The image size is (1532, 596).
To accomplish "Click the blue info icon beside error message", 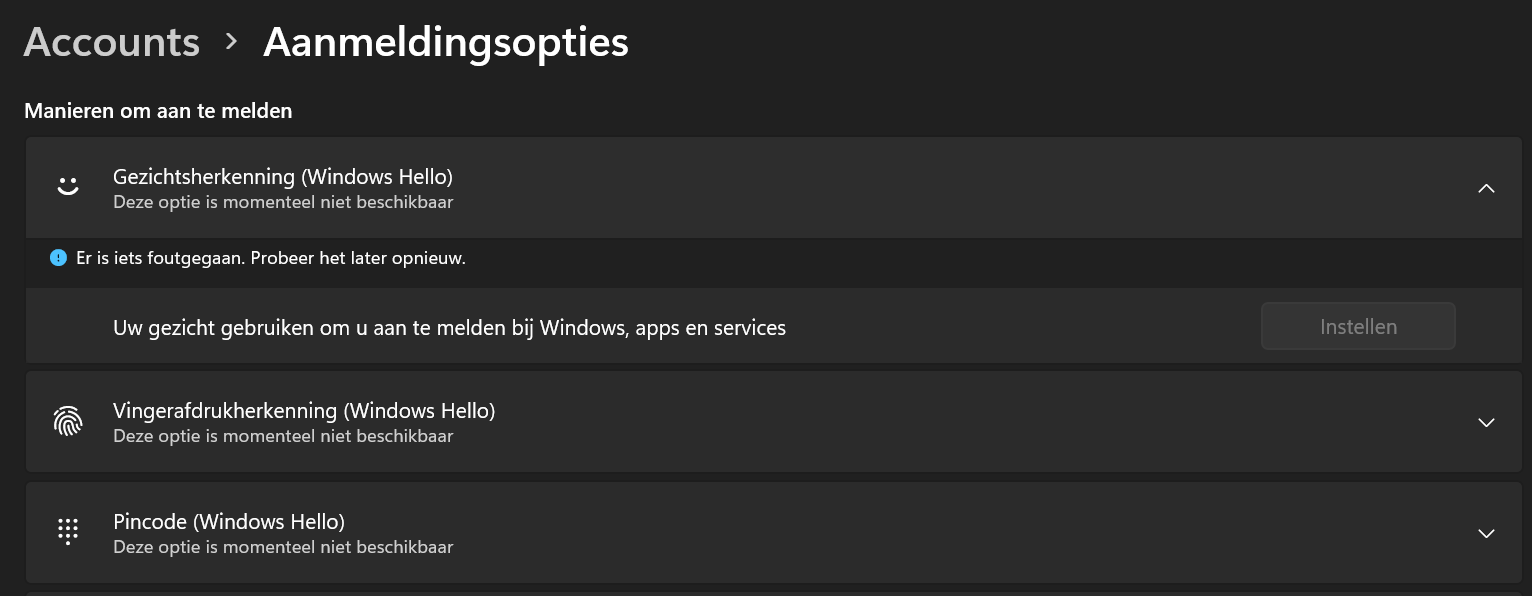I will 58,258.
